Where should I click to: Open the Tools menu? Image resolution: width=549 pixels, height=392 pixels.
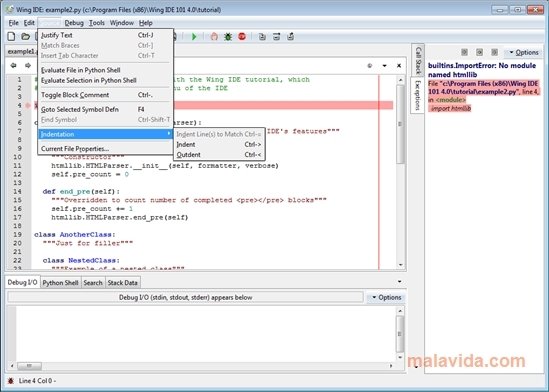point(97,23)
